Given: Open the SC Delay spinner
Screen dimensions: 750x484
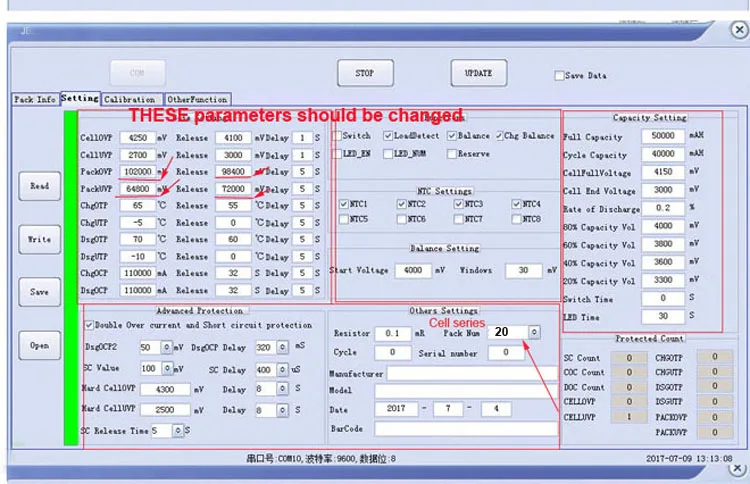Looking at the screenshot, I should coord(283,369).
